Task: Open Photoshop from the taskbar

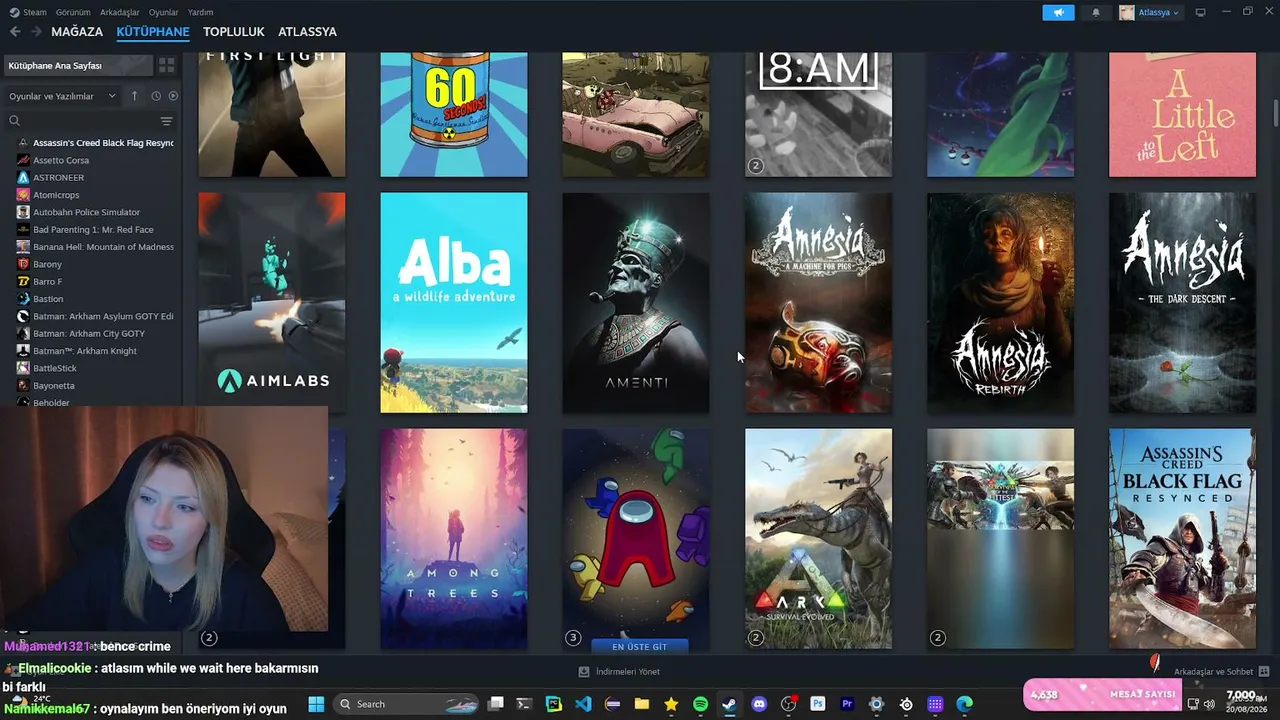Action: 818,704
